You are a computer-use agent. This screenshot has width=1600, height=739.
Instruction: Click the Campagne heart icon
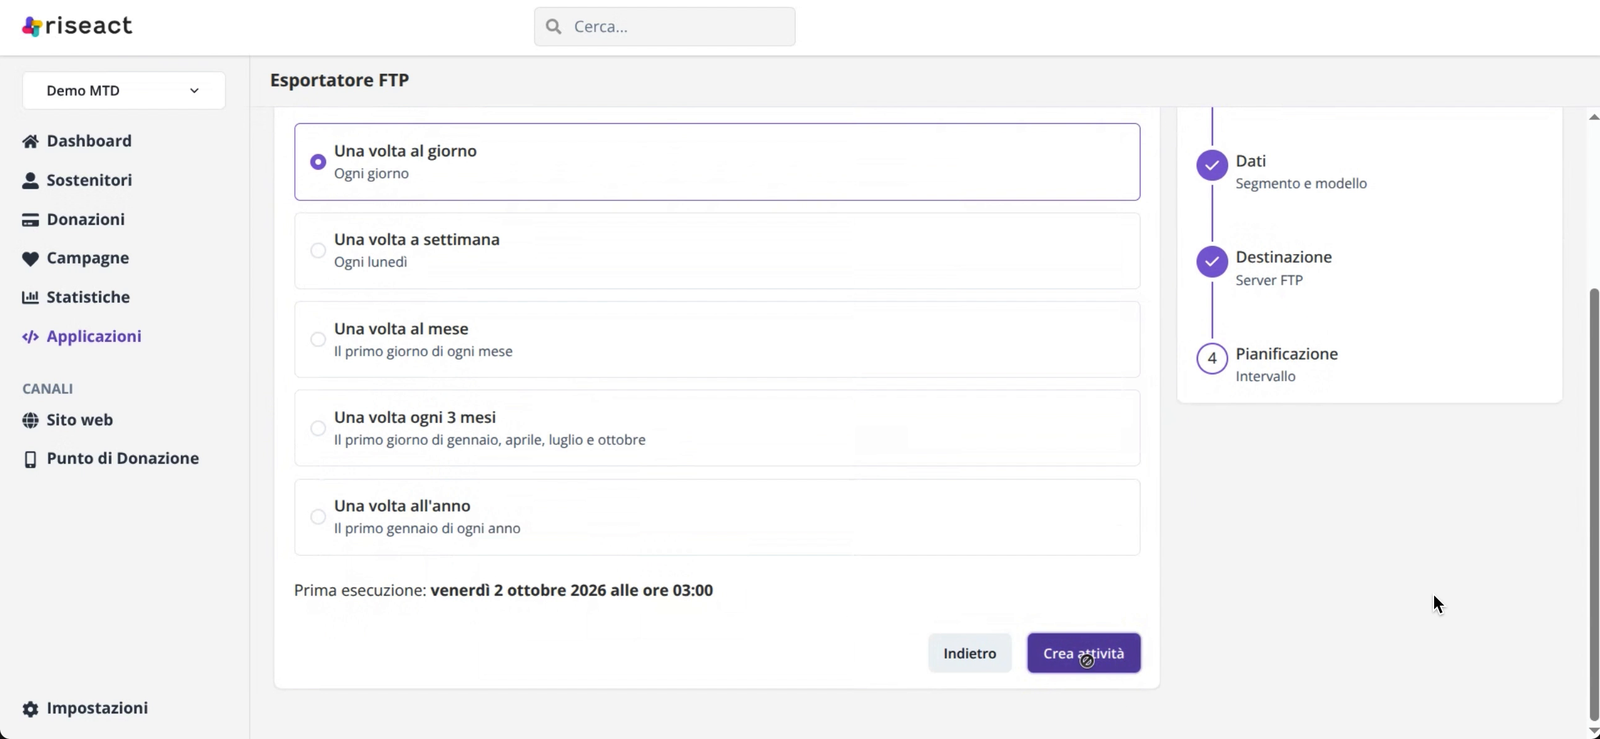pos(30,259)
